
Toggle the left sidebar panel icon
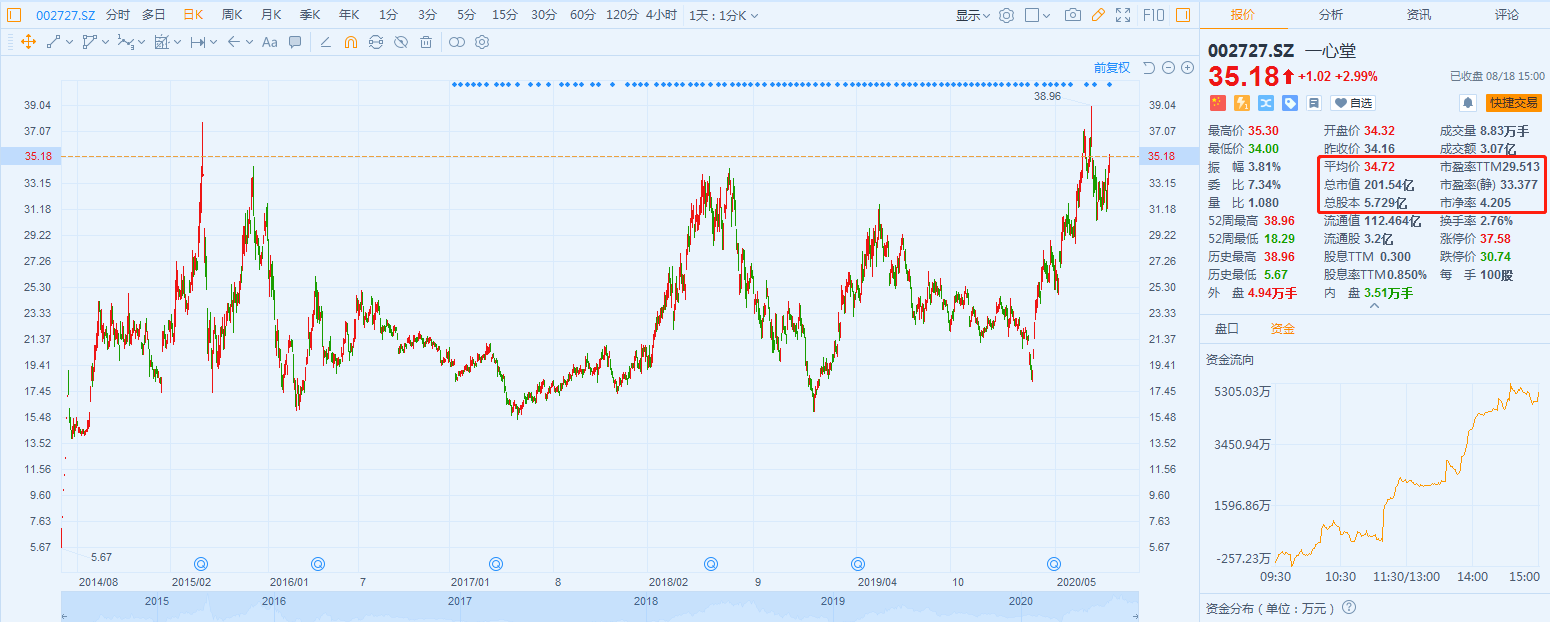pyautogui.click(x=14, y=15)
